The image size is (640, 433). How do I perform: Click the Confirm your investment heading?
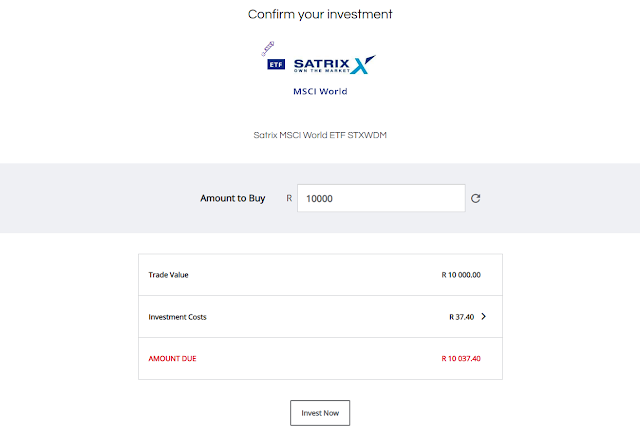(x=320, y=14)
